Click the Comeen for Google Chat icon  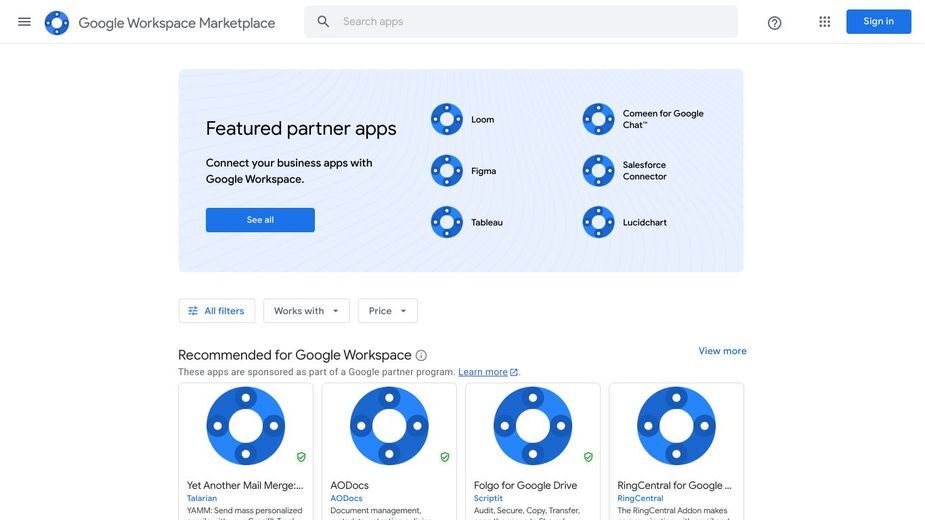click(x=598, y=119)
